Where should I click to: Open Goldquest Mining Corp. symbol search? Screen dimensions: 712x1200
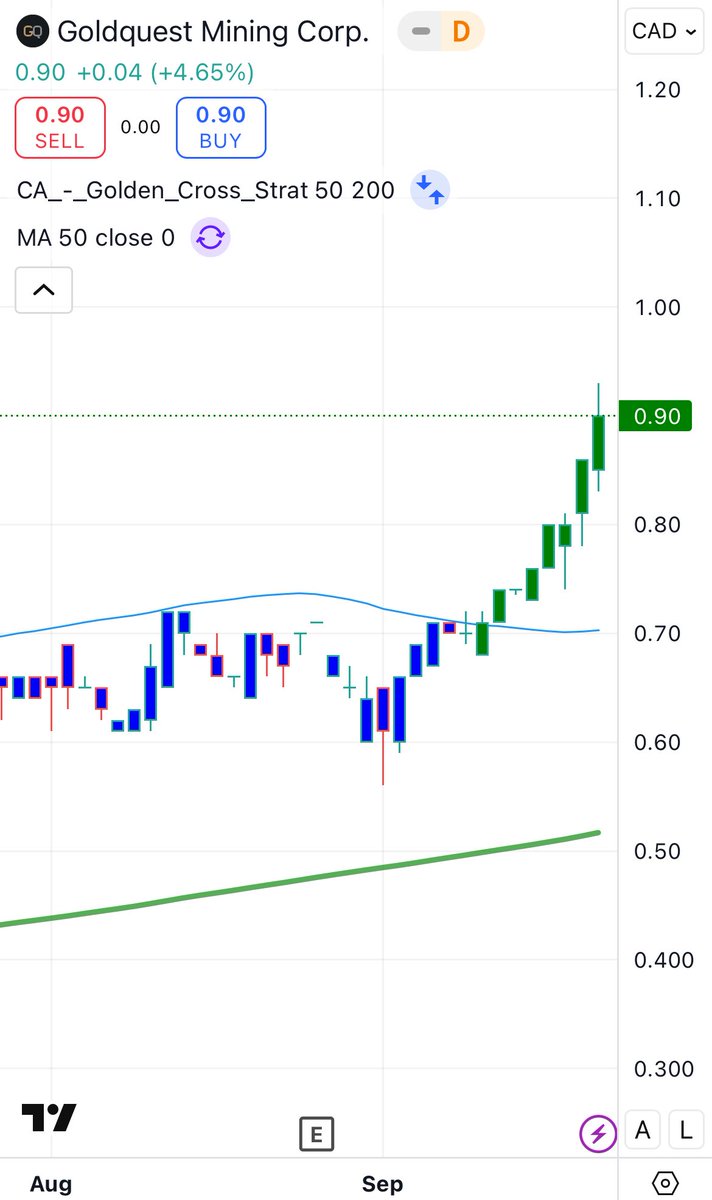coord(213,31)
